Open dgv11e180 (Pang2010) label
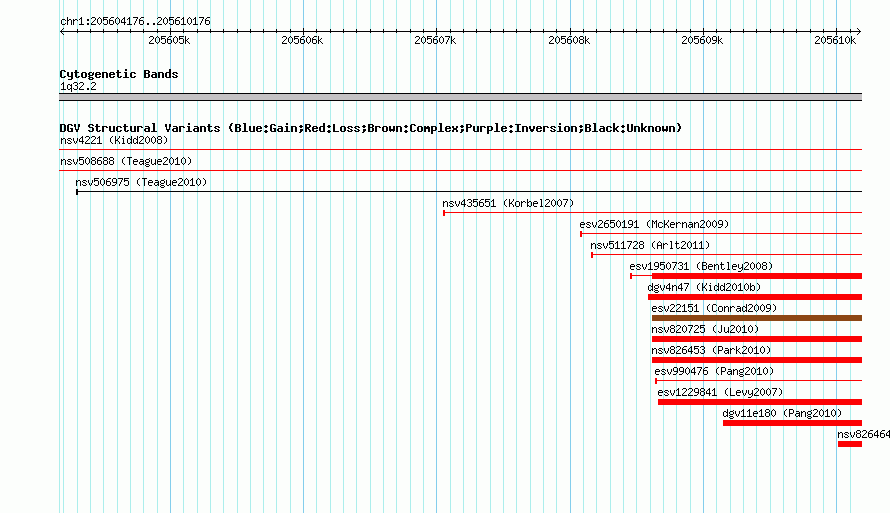 782,413
